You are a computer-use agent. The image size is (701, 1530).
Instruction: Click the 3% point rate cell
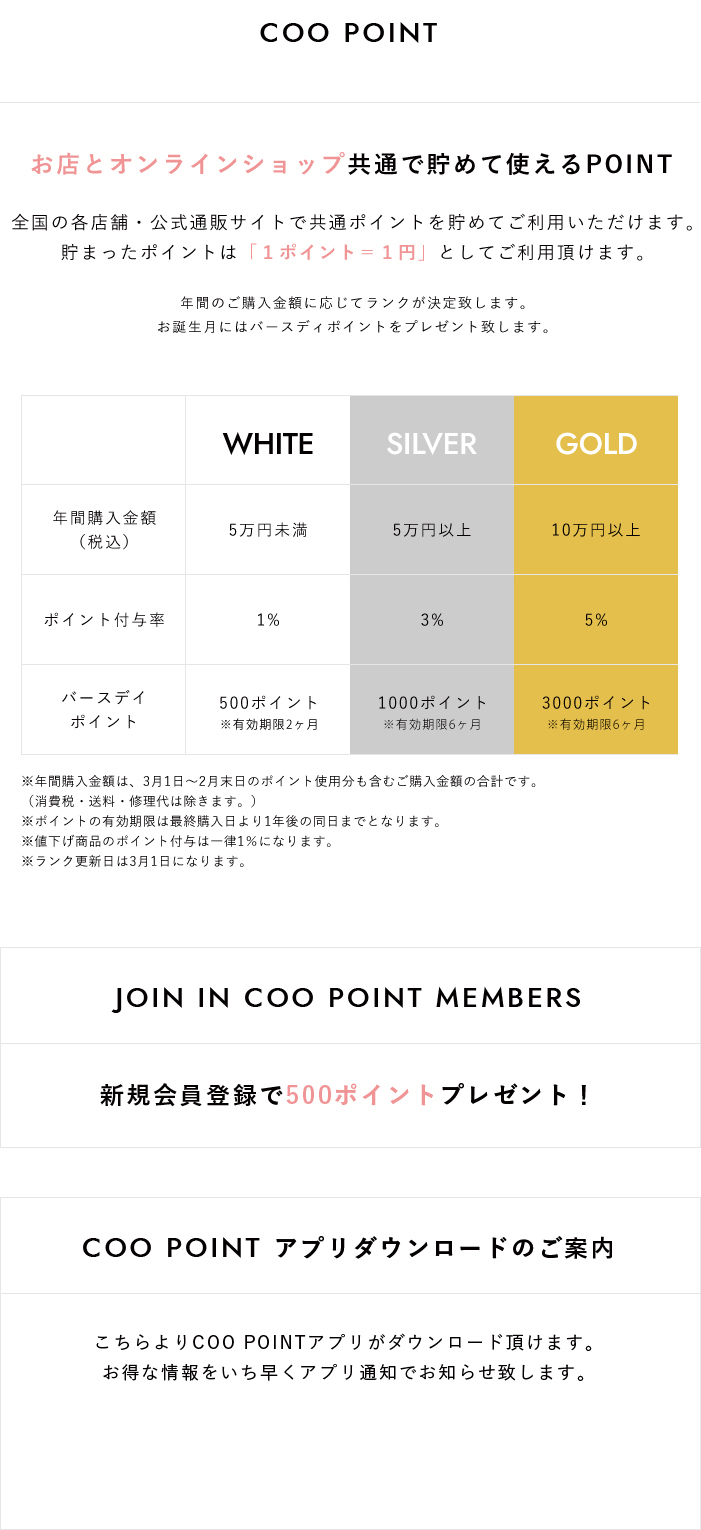point(432,620)
